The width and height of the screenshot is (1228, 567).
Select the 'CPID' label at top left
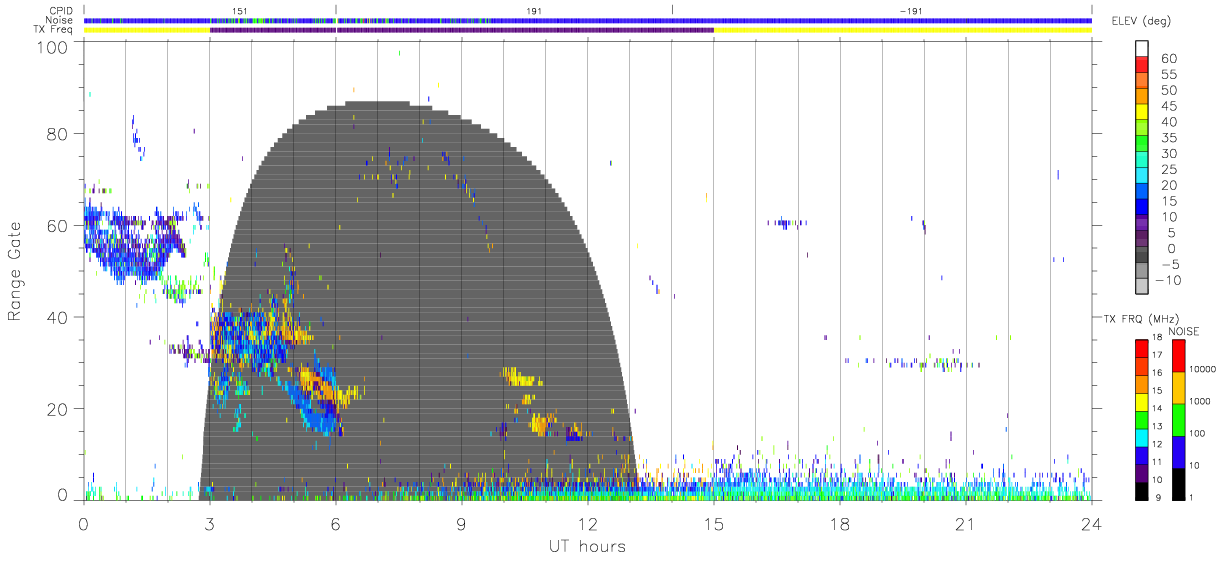[x=62, y=10]
